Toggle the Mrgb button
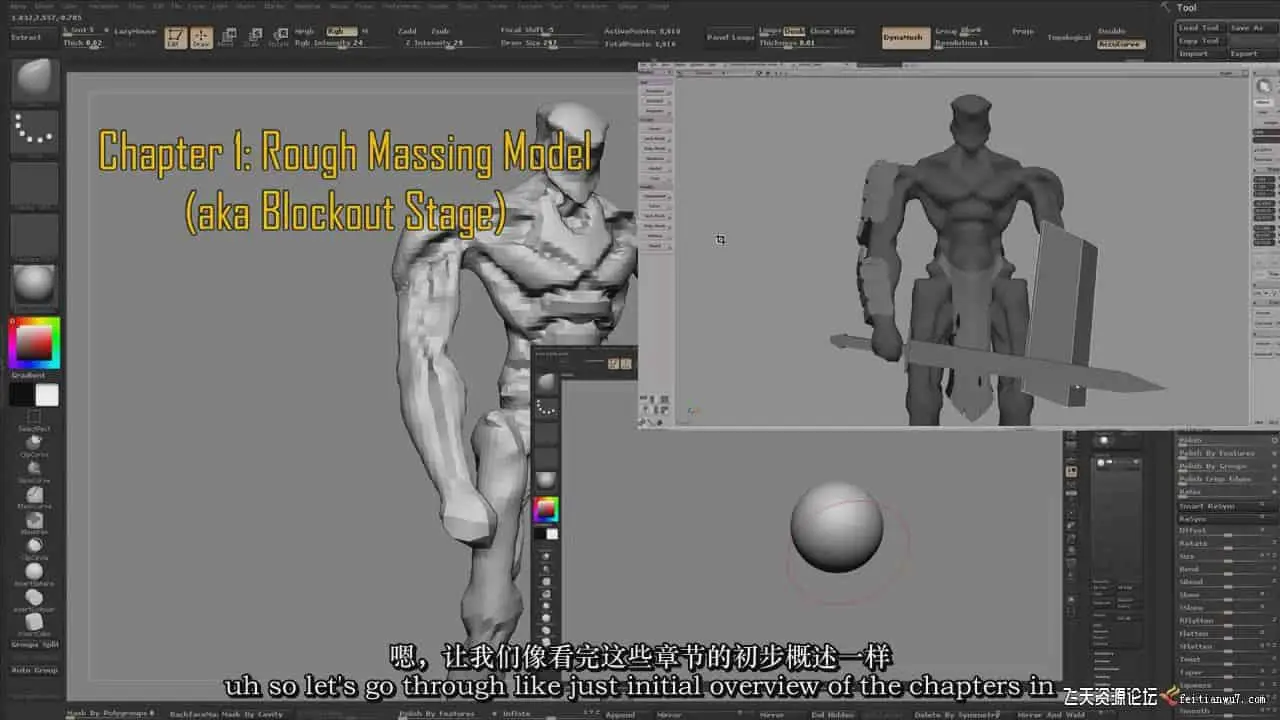The image size is (1280, 720). pyautogui.click(x=304, y=31)
